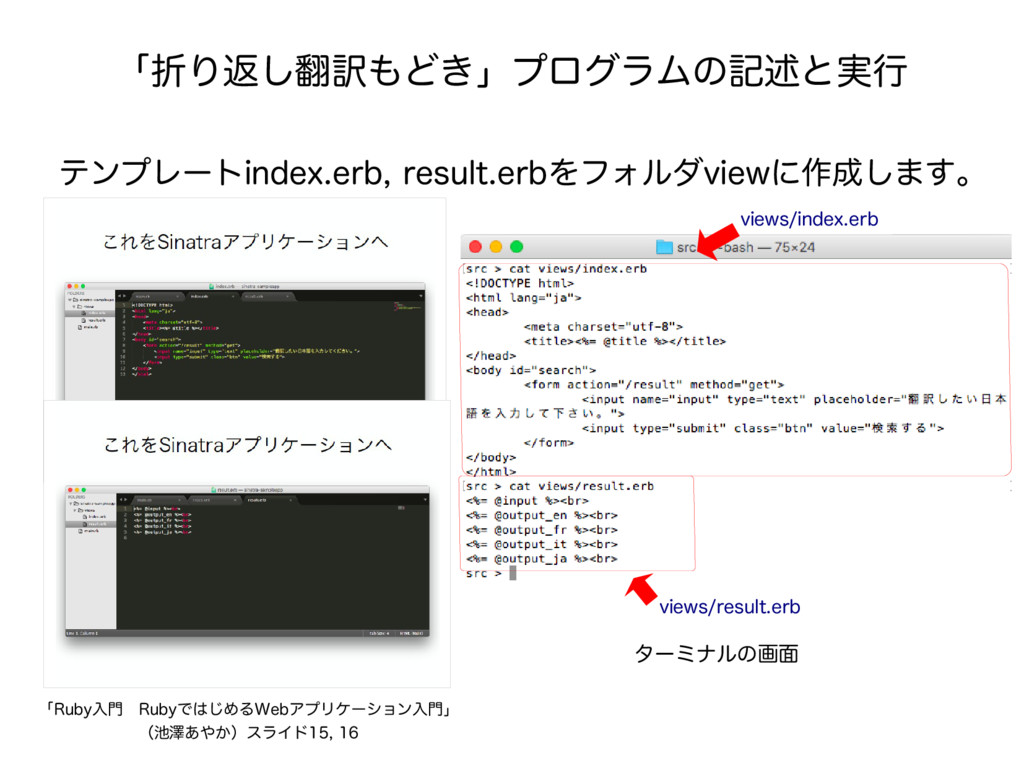Click the '</form>' closing tag line
The width and height of the screenshot is (1024, 768).
click(x=549, y=443)
